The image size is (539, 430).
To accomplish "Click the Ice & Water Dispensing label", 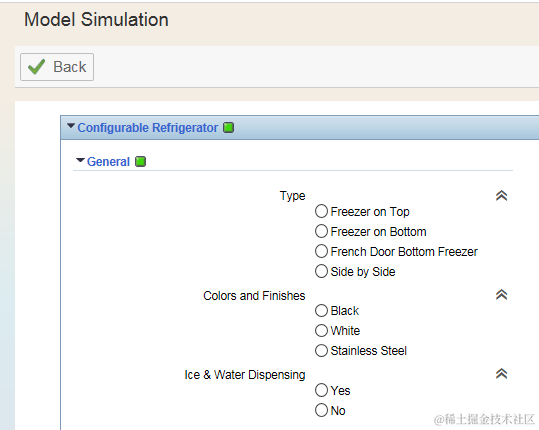I will coord(245,375).
